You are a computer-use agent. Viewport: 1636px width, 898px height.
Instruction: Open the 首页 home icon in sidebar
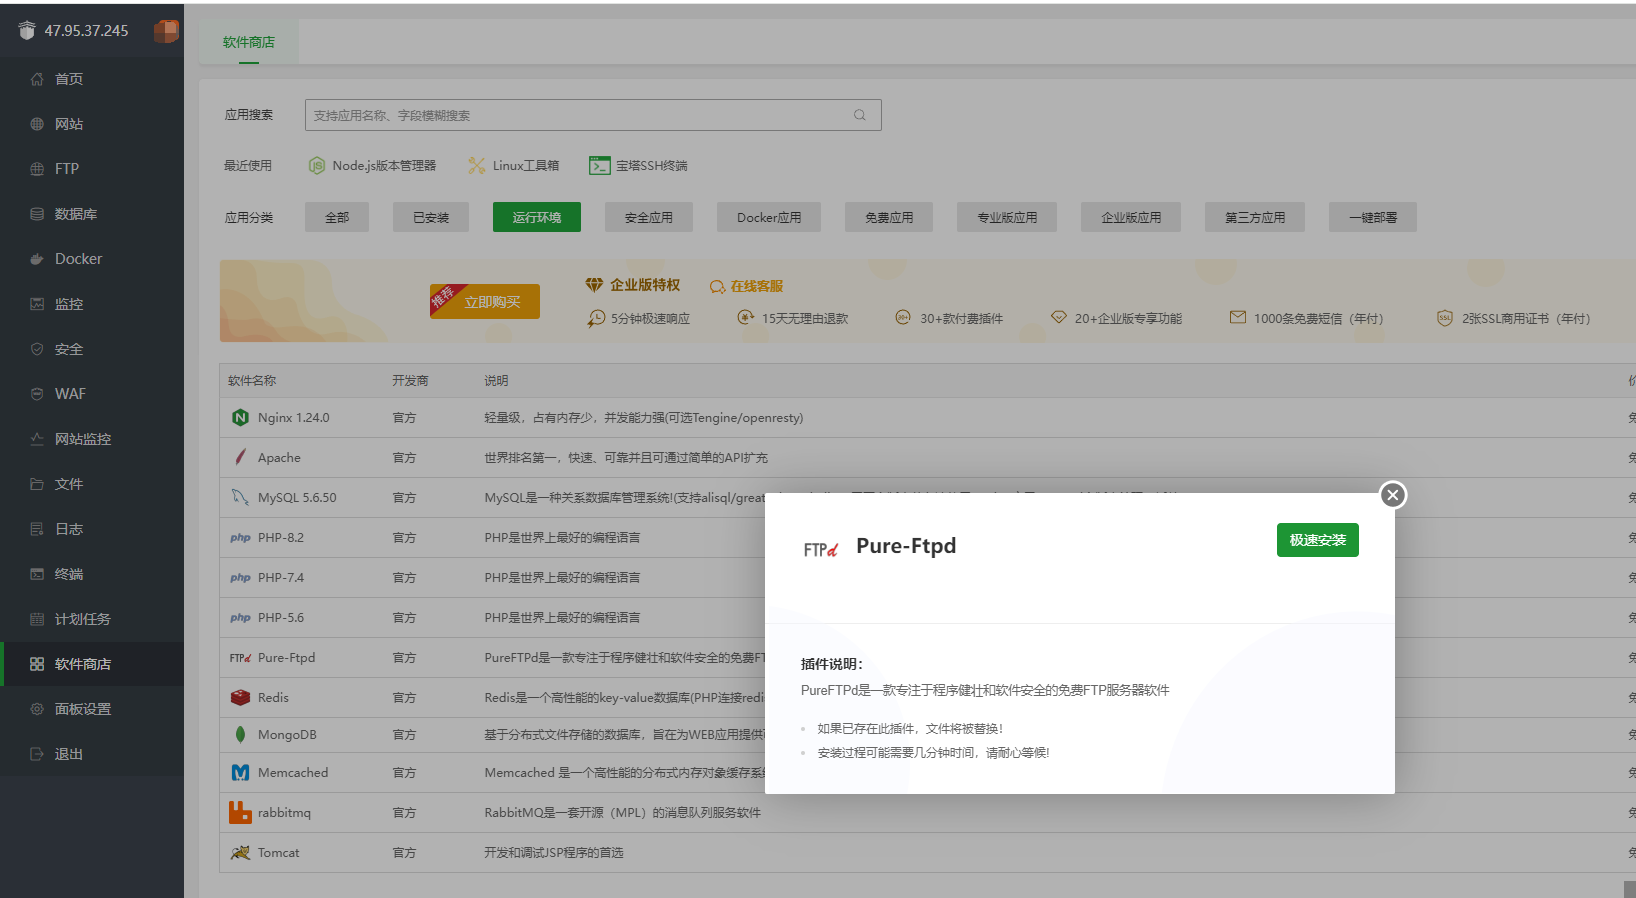(37, 79)
